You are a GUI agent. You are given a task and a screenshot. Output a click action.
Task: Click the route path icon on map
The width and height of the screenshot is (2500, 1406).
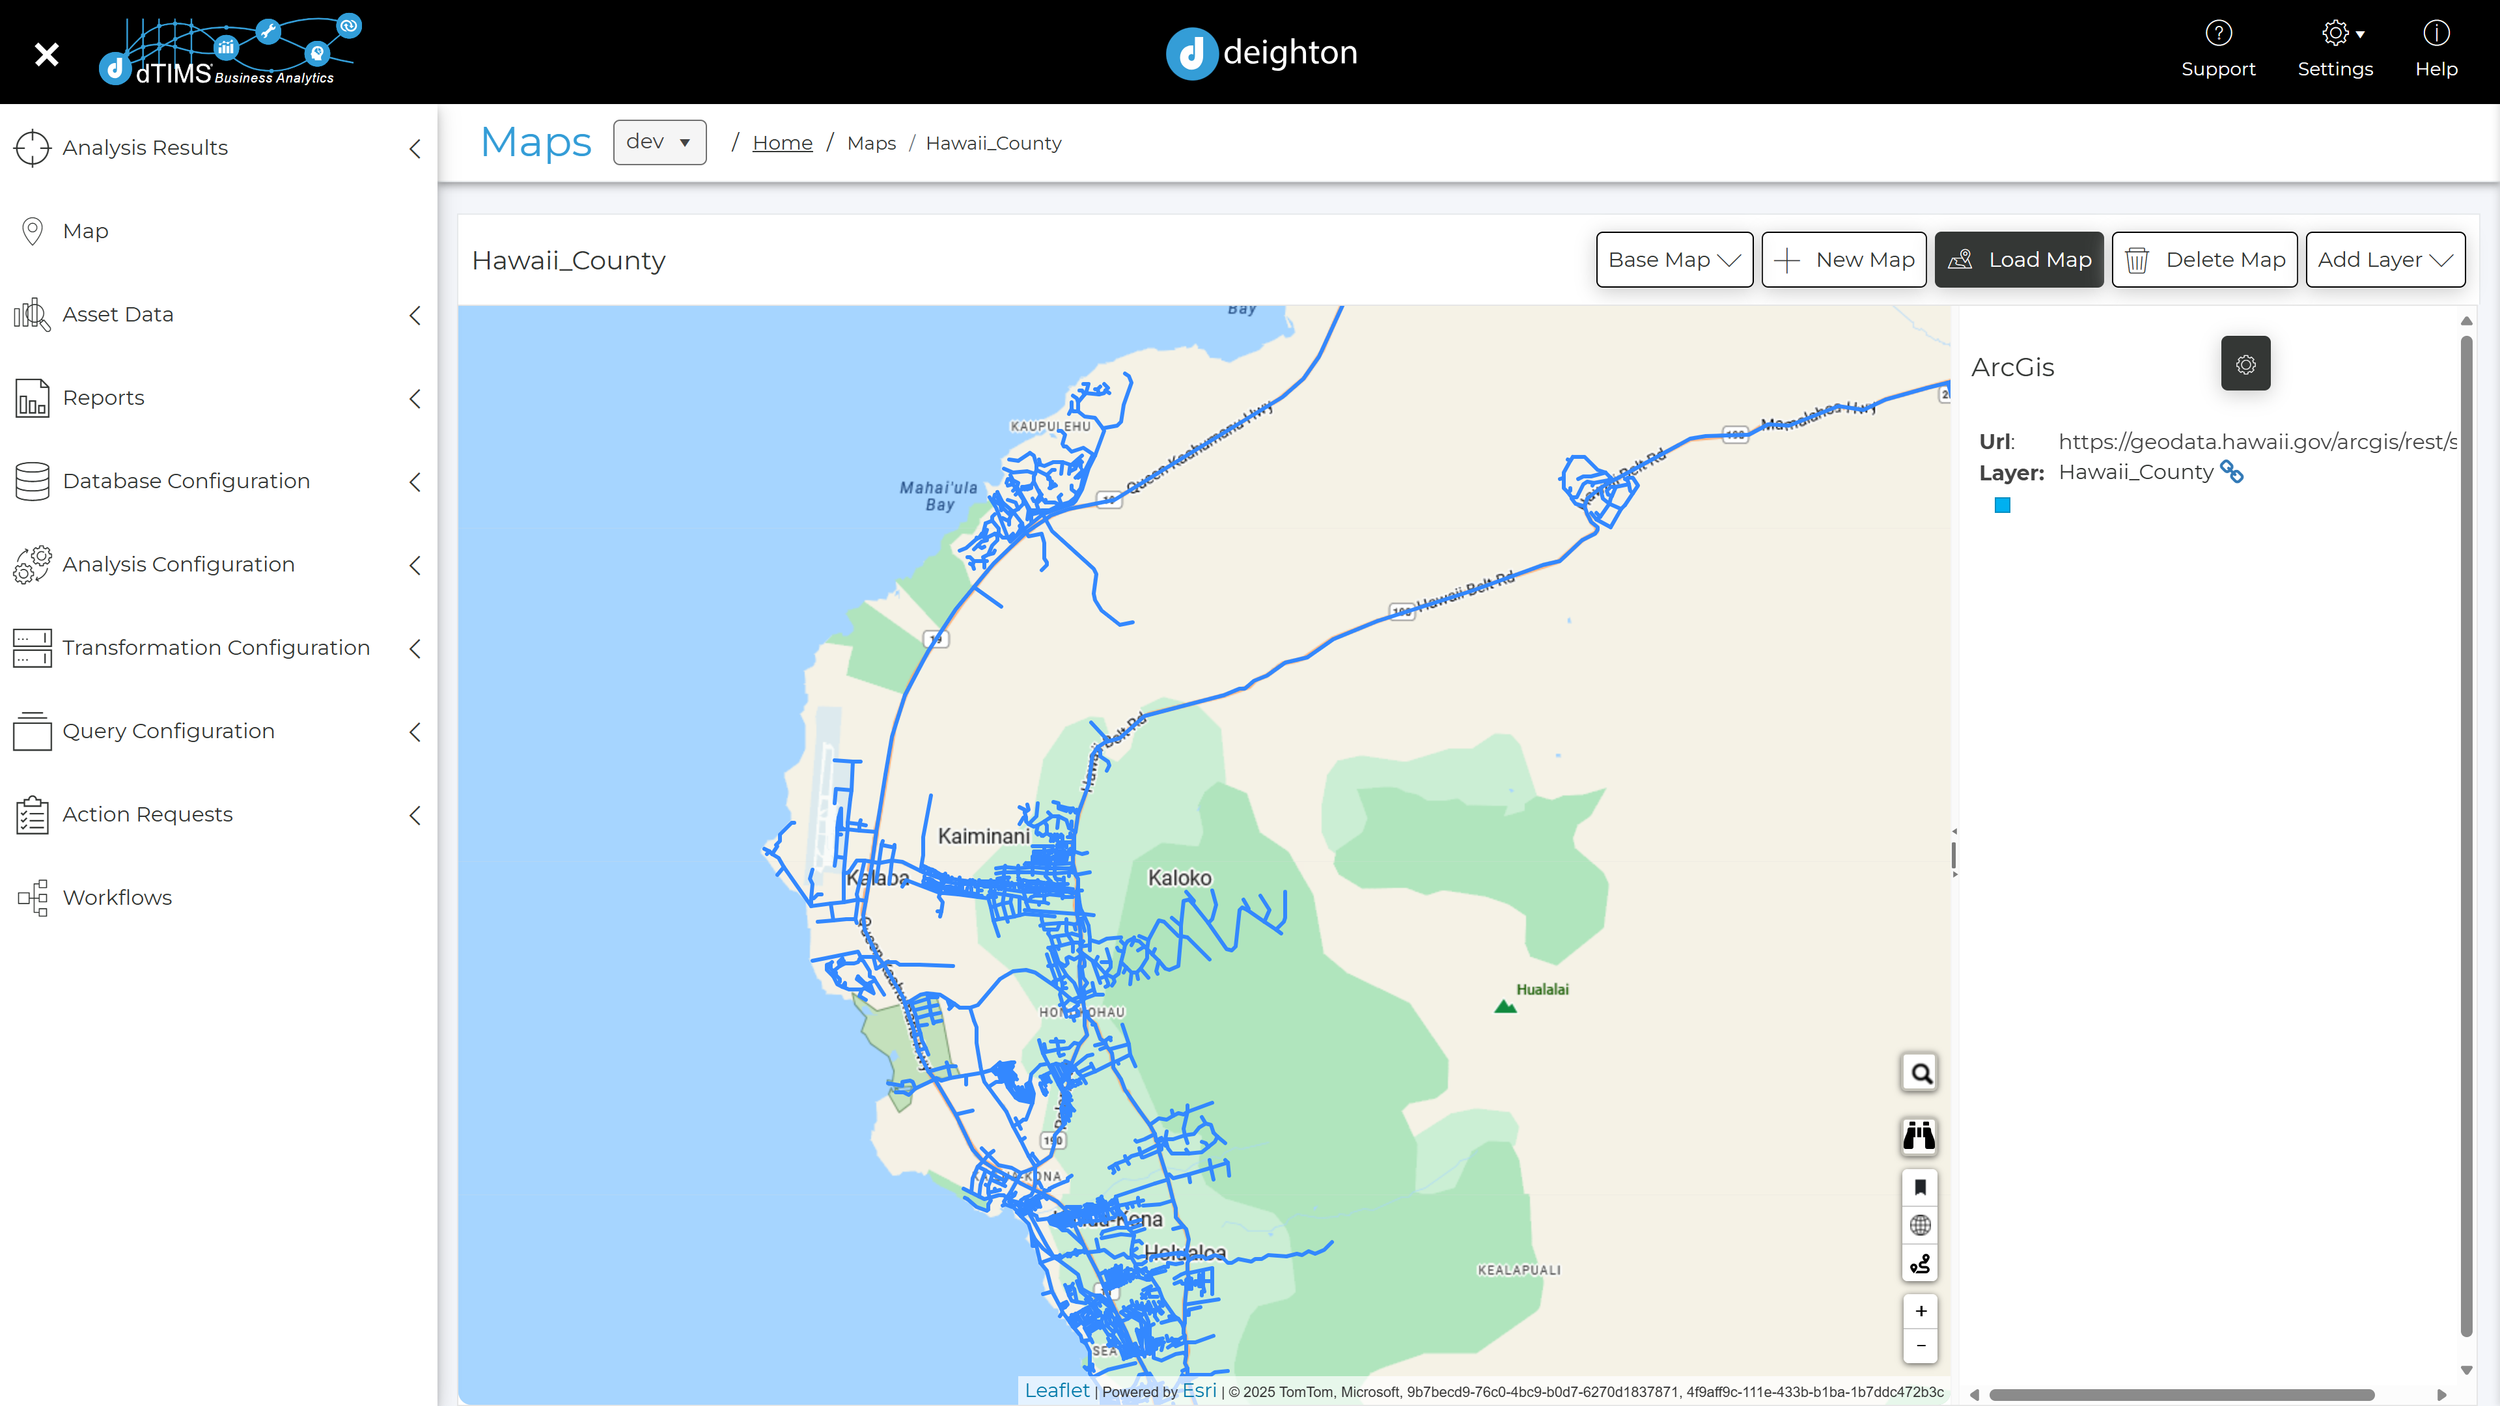1920,1265
